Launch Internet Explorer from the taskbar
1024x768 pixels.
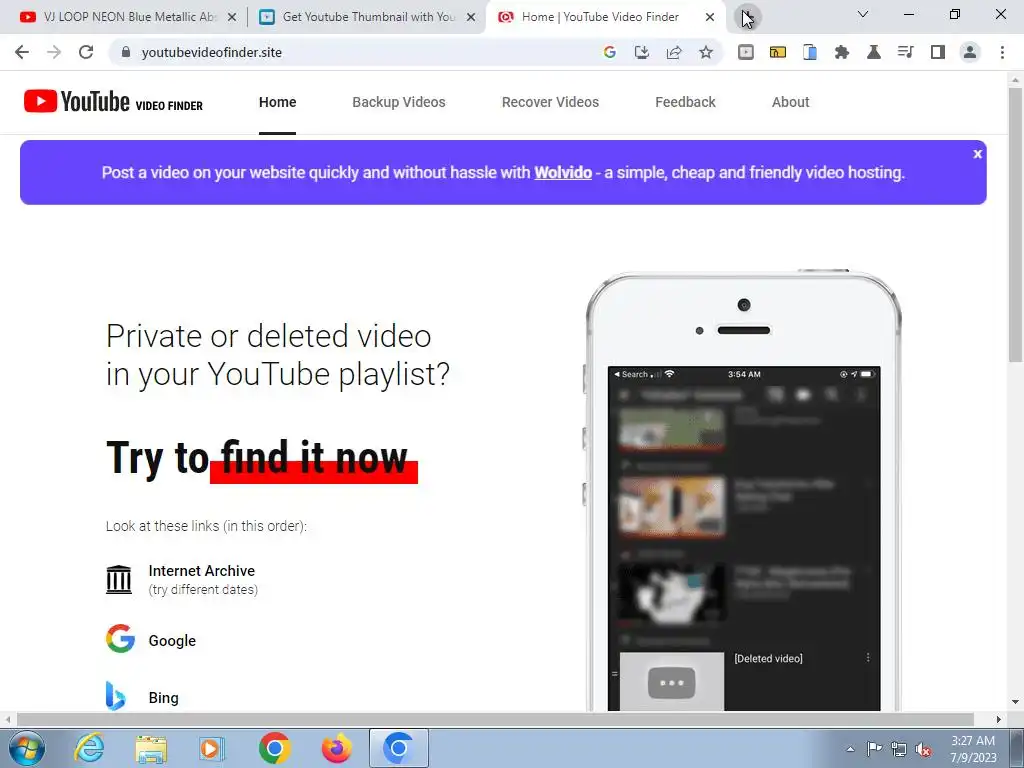click(x=89, y=748)
